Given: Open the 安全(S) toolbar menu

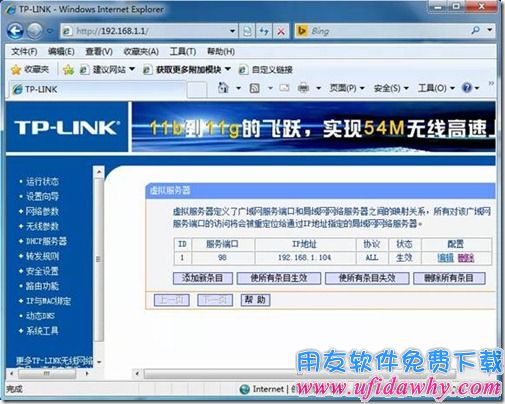Looking at the screenshot, I should coord(391,88).
